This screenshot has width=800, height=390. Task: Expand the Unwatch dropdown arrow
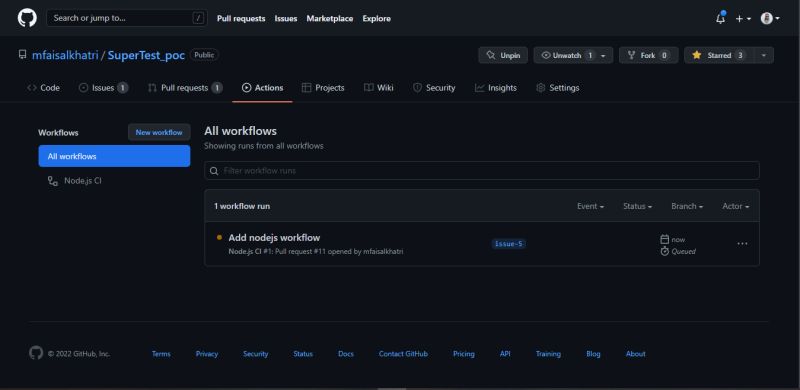click(x=604, y=55)
